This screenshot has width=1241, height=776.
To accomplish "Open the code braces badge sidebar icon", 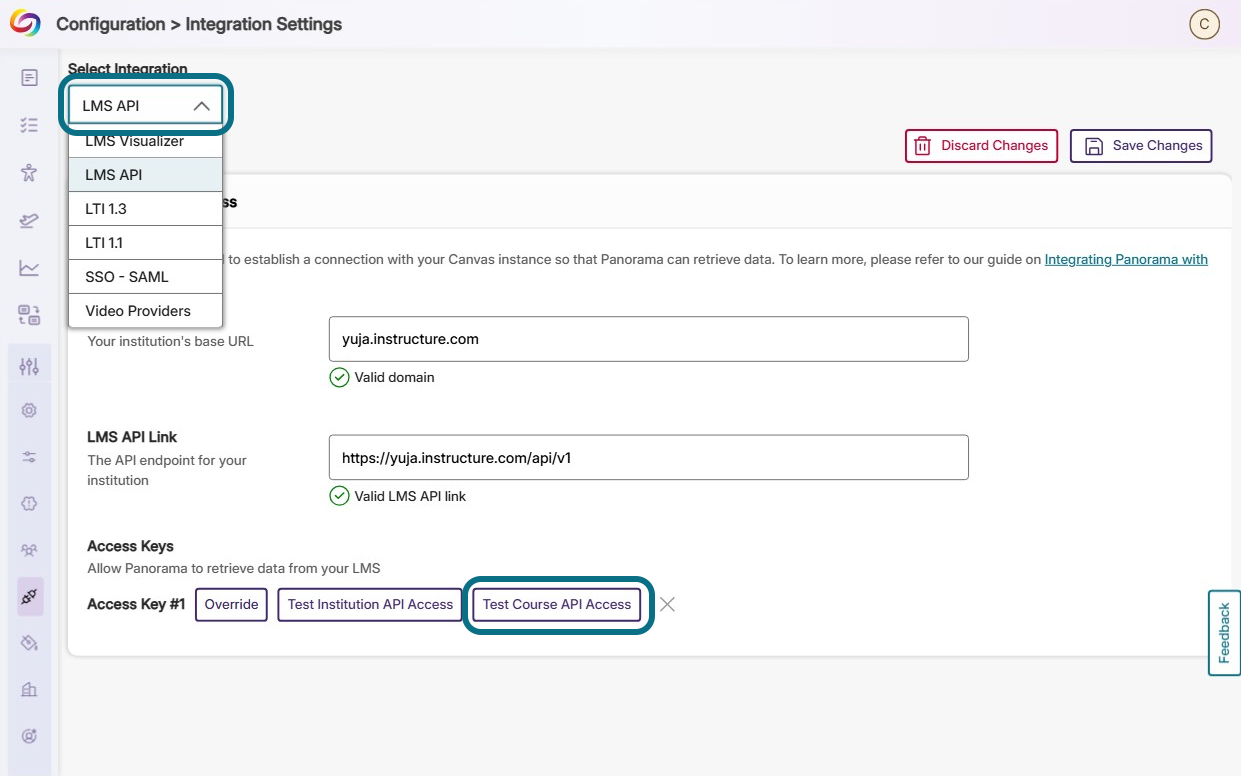I will 29,504.
